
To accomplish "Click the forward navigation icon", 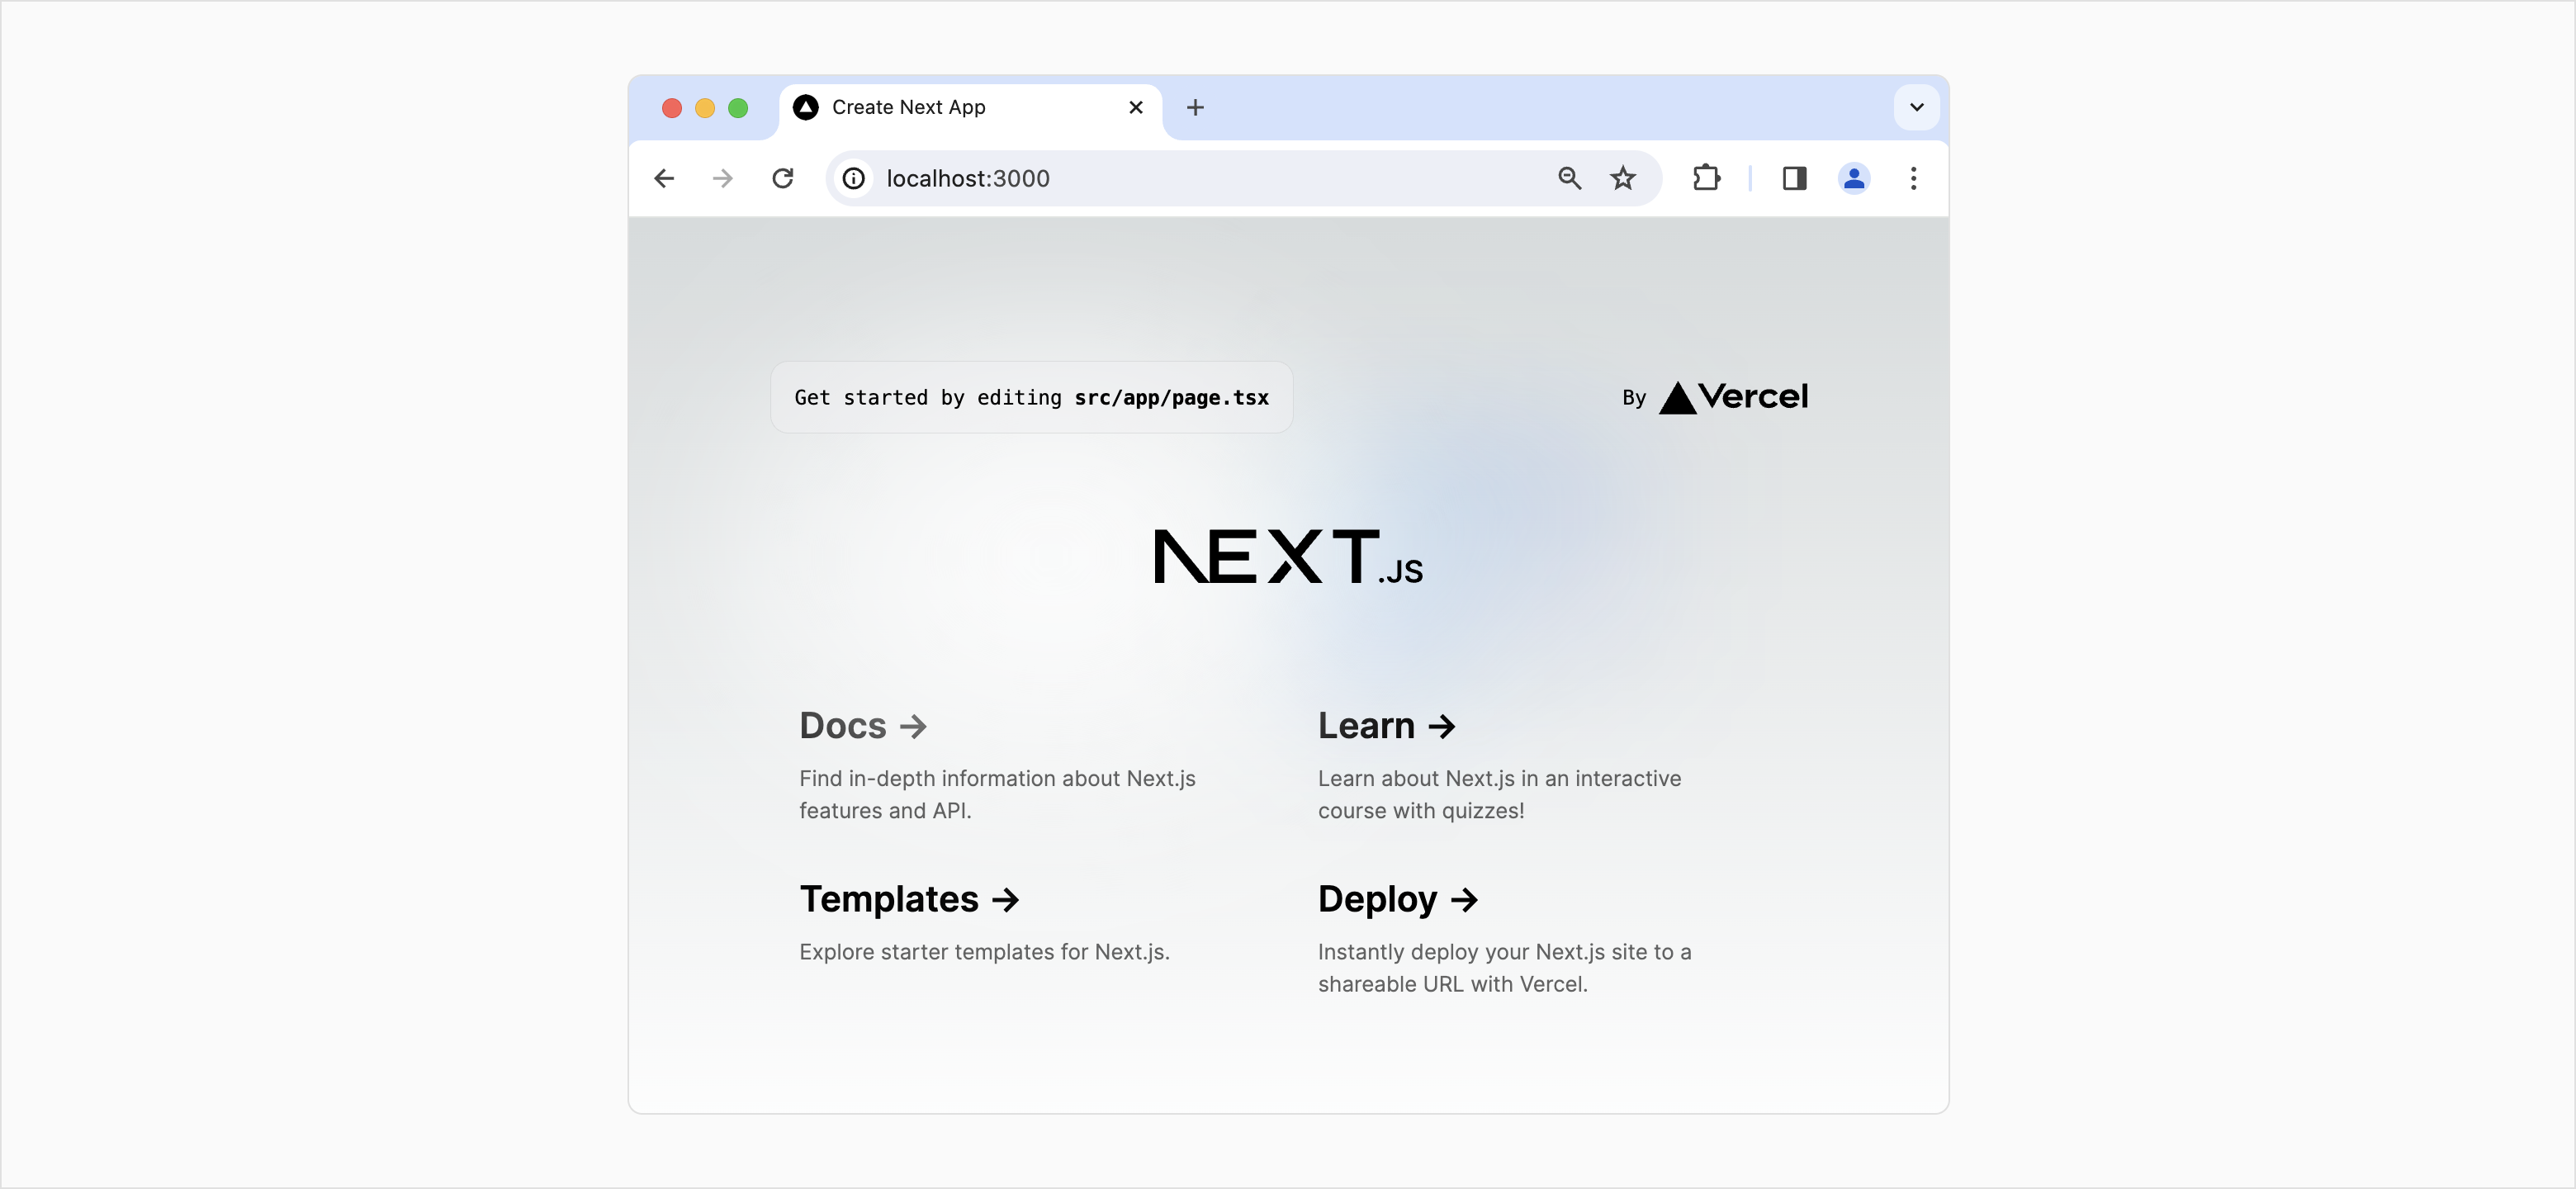I will 722,178.
